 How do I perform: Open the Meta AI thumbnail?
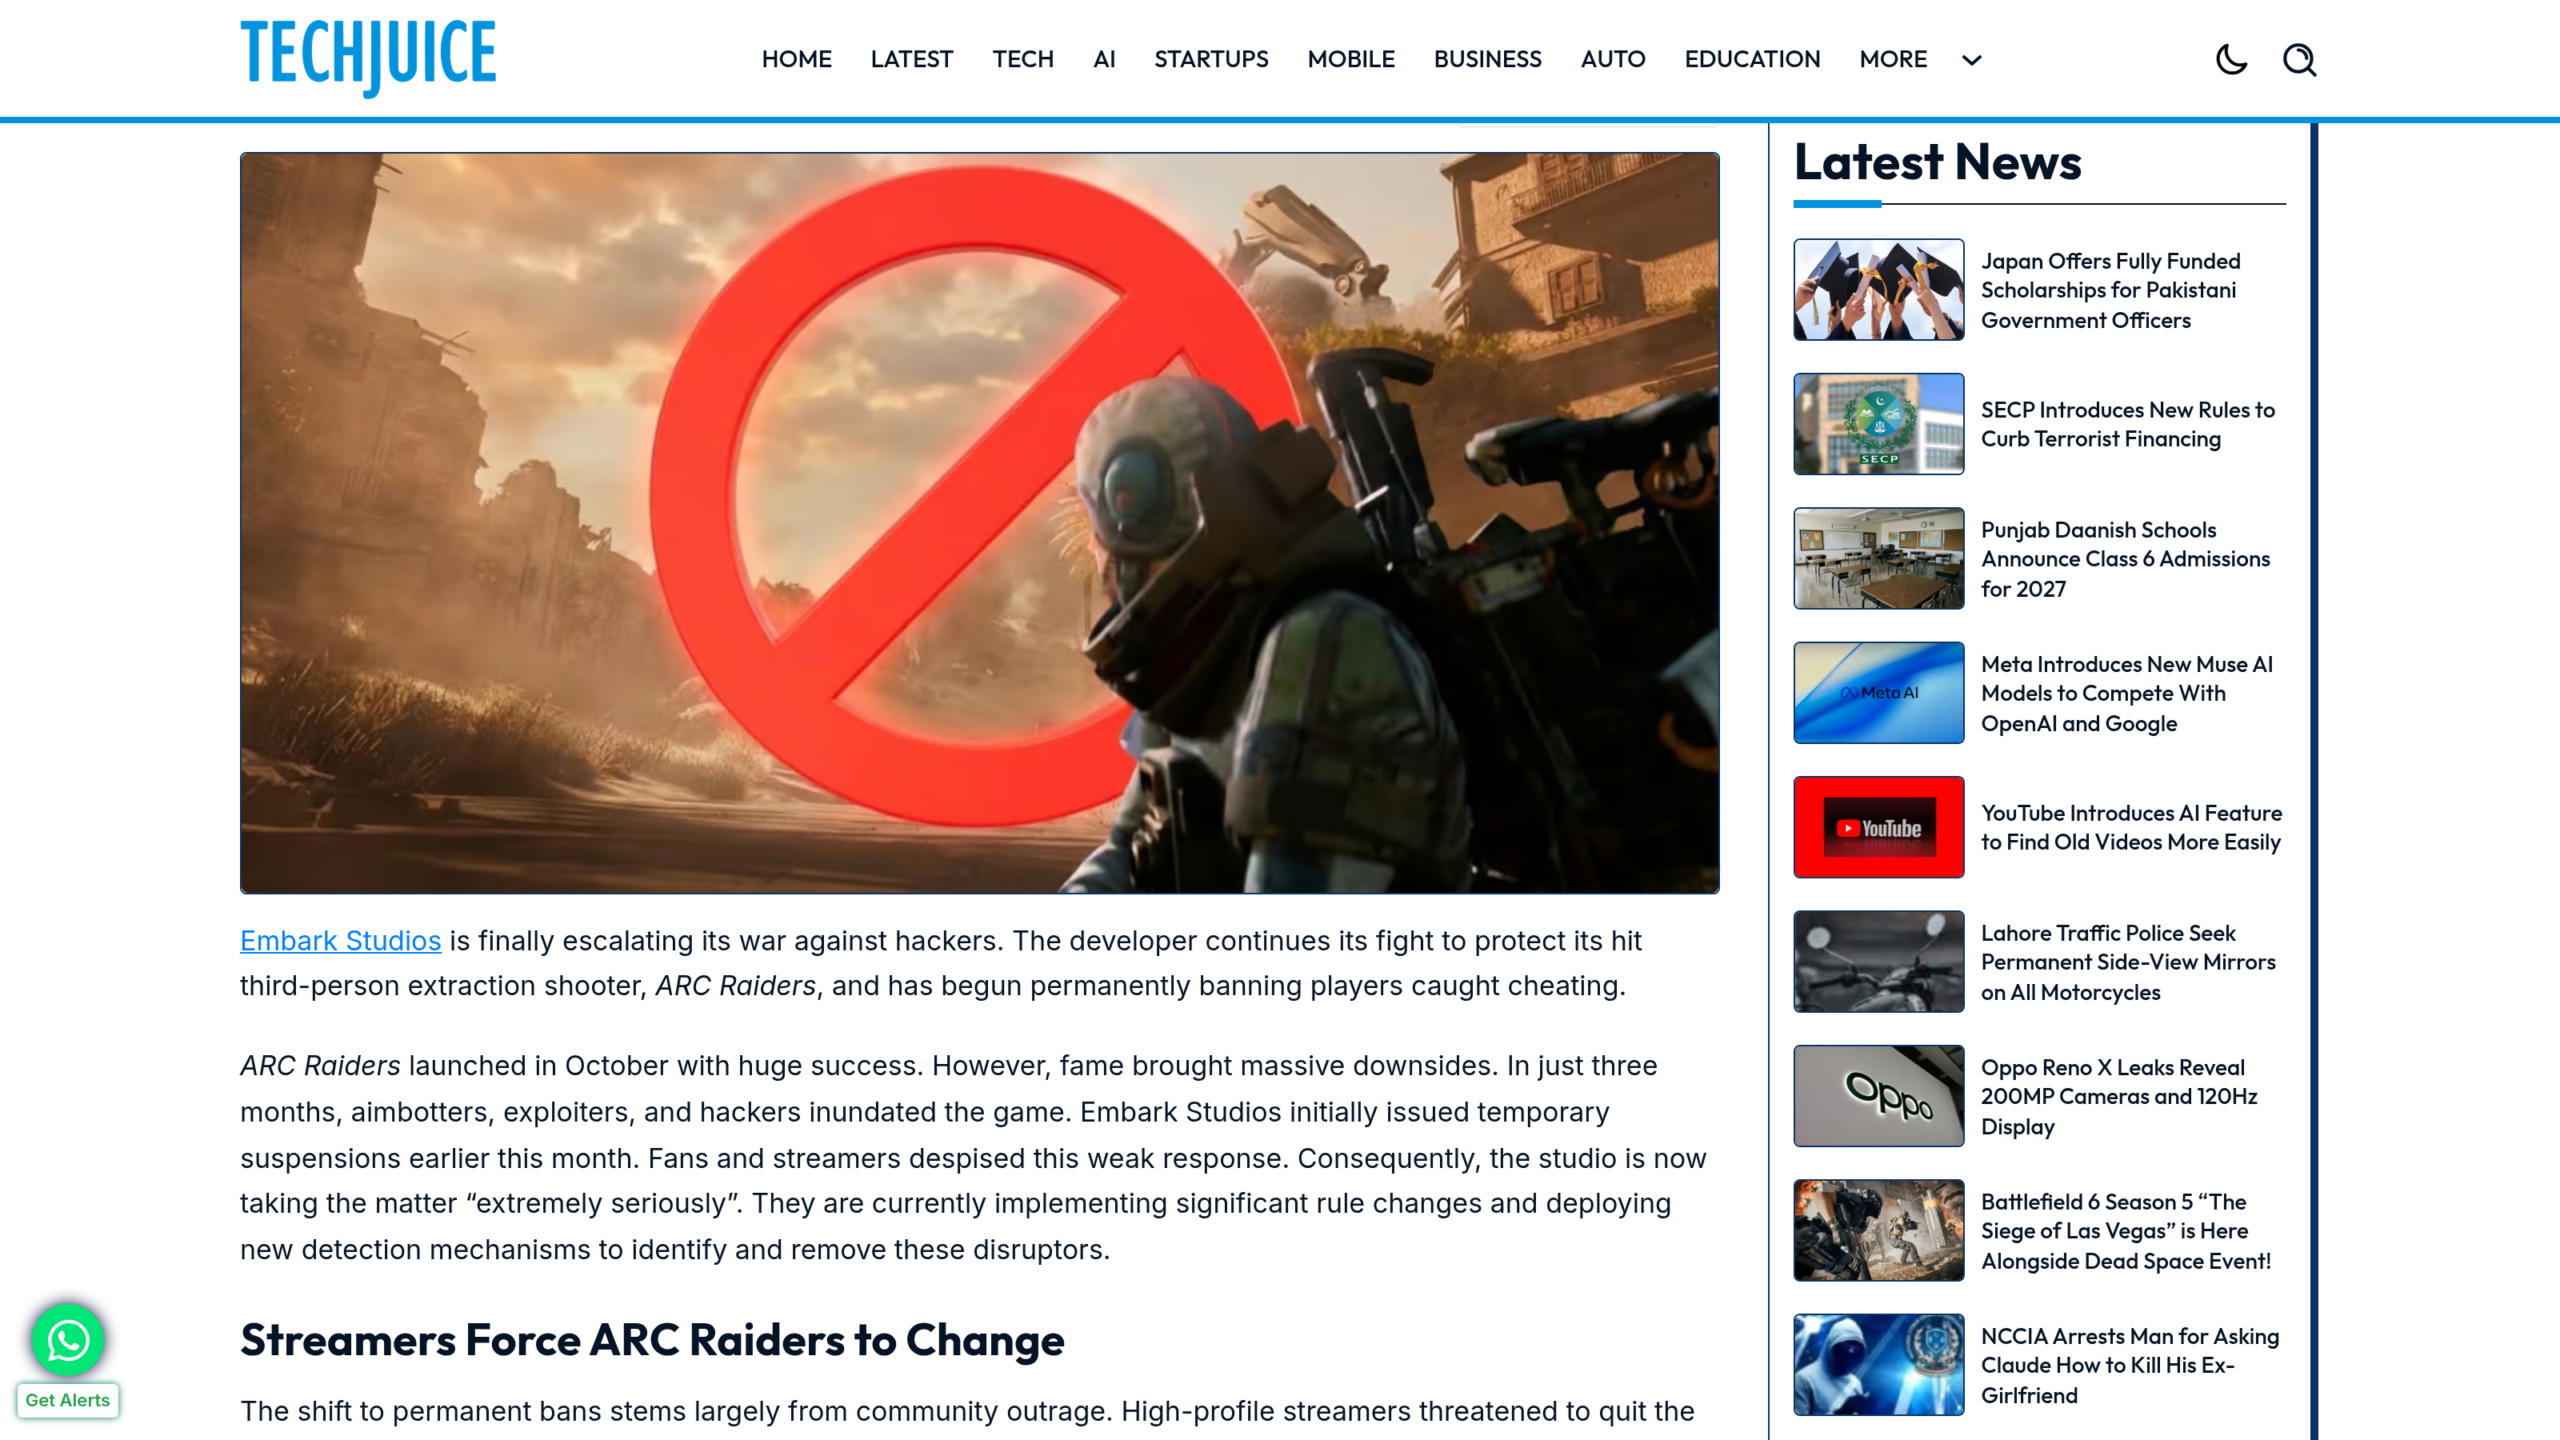1878,693
